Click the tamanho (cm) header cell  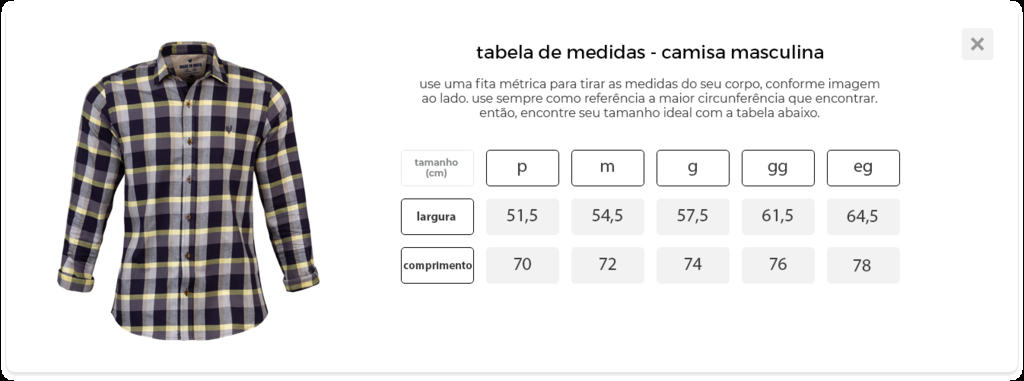coord(437,168)
